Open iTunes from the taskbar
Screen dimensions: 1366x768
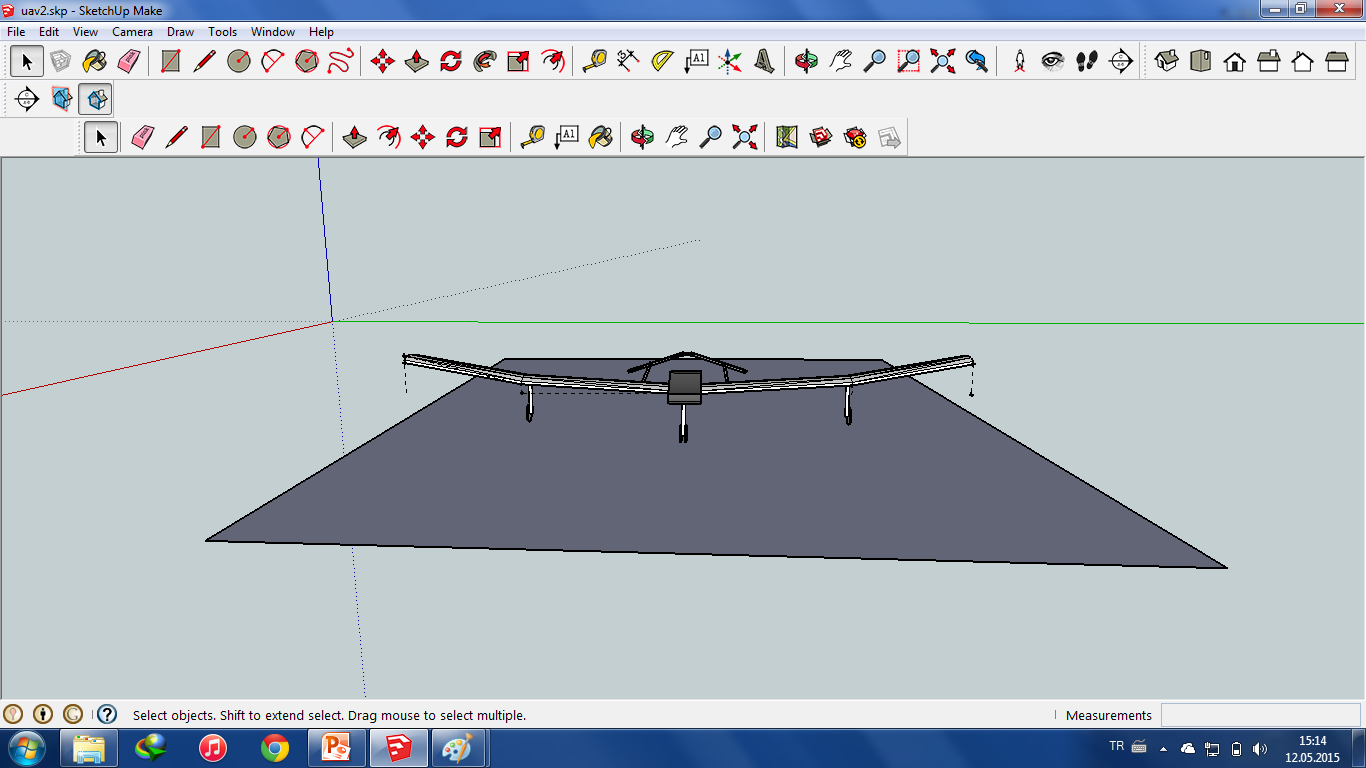(213, 748)
